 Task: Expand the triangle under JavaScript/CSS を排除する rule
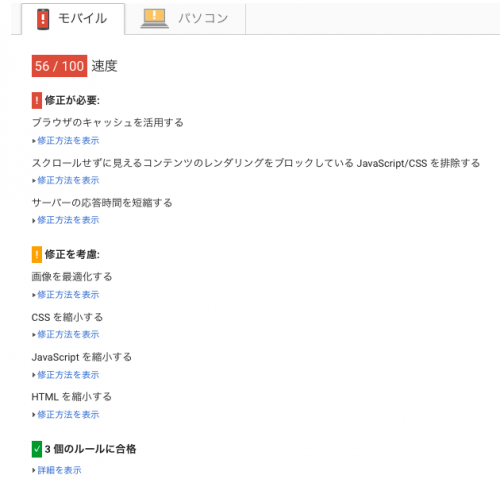pos(34,181)
